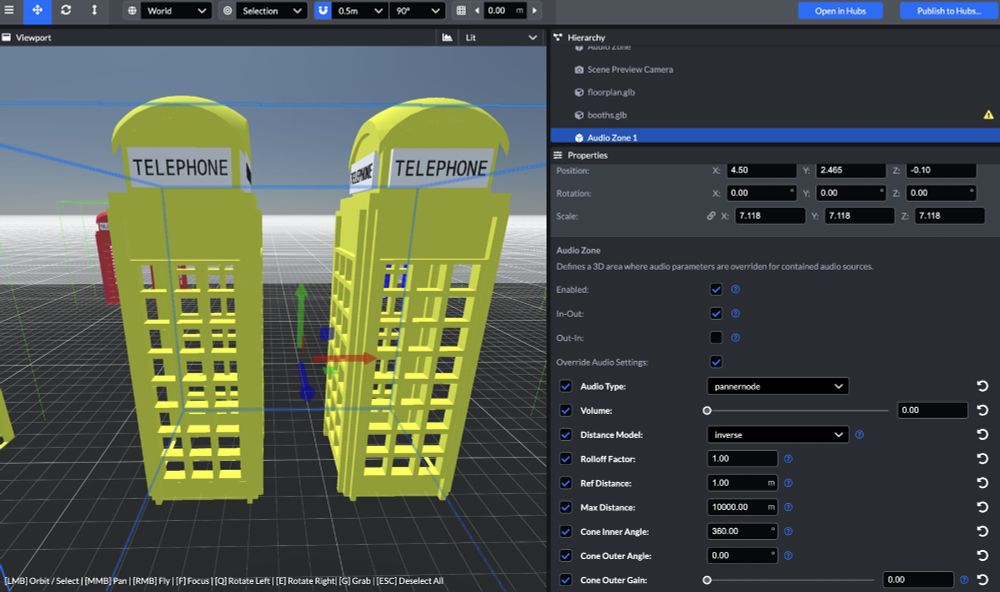
Task: Toggle the magnet snapping button
Action: (323, 11)
